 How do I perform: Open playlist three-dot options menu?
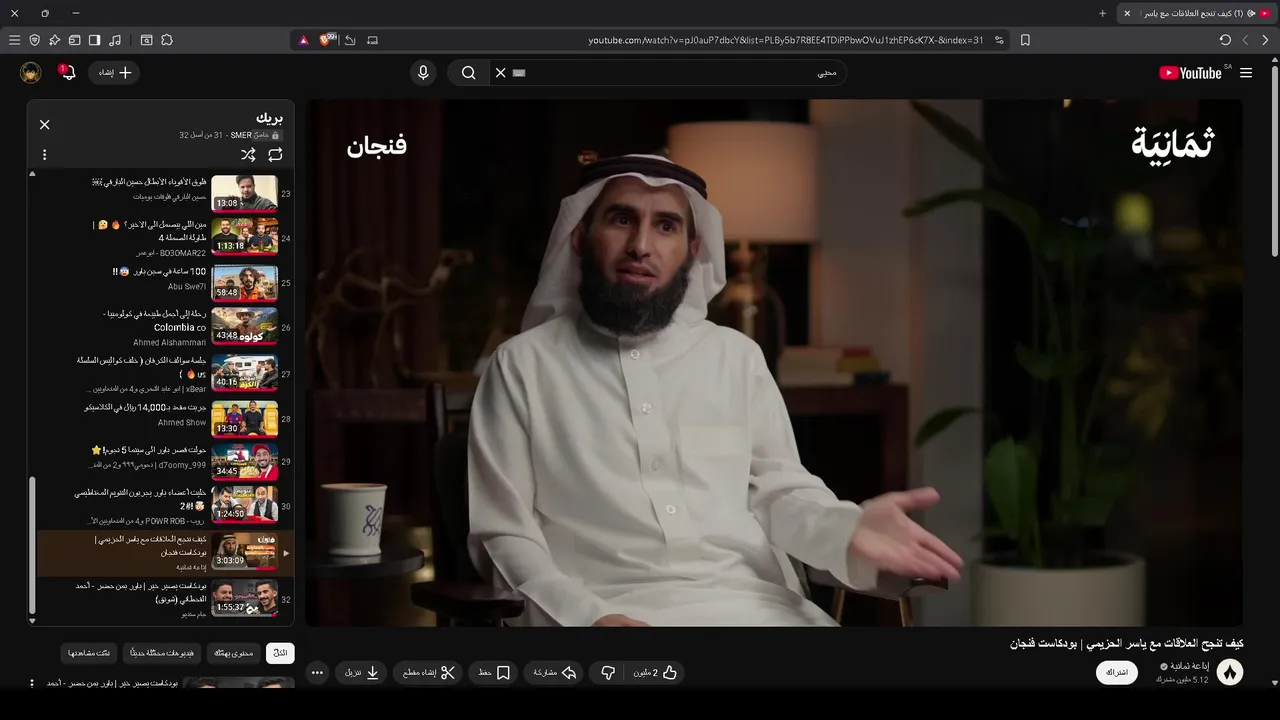[44, 155]
